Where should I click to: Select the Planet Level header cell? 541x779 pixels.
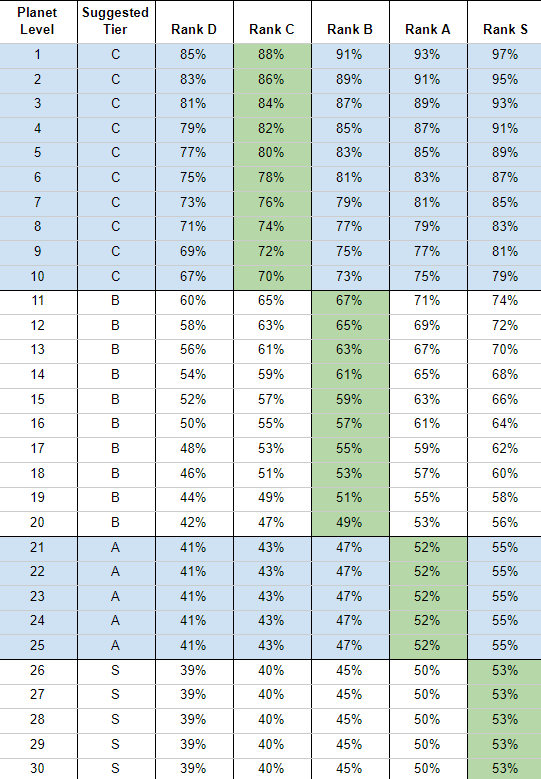(x=38, y=21)
